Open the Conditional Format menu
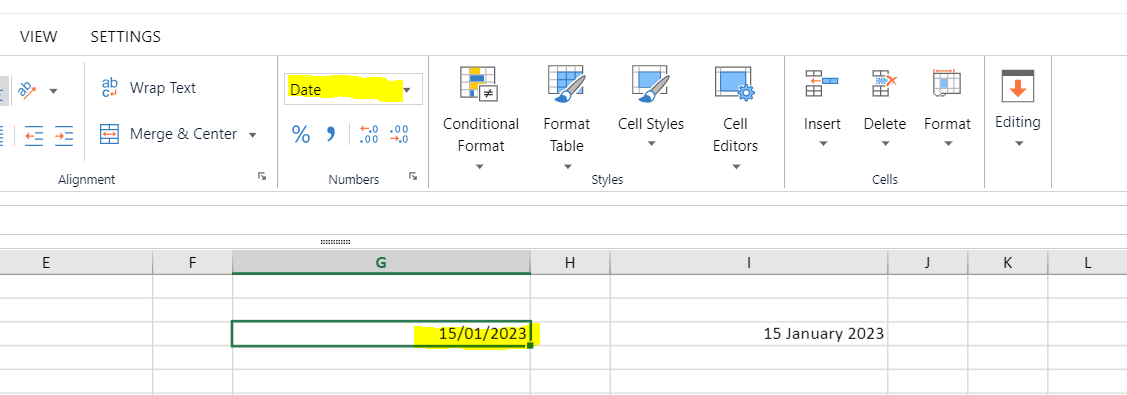Screen dimensions: 1127x395 coord(480,118)
